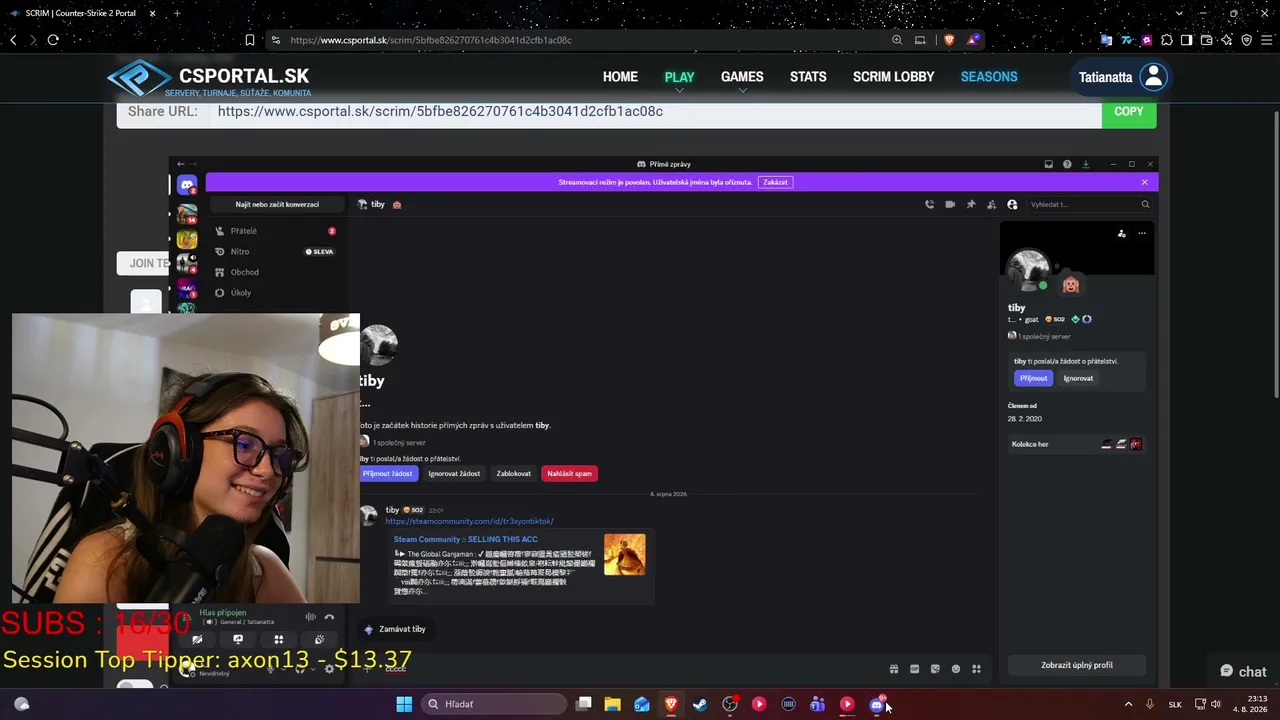Open Discord inbox icon
This screenshot has width=1280, height=720.
[1049, 164]
